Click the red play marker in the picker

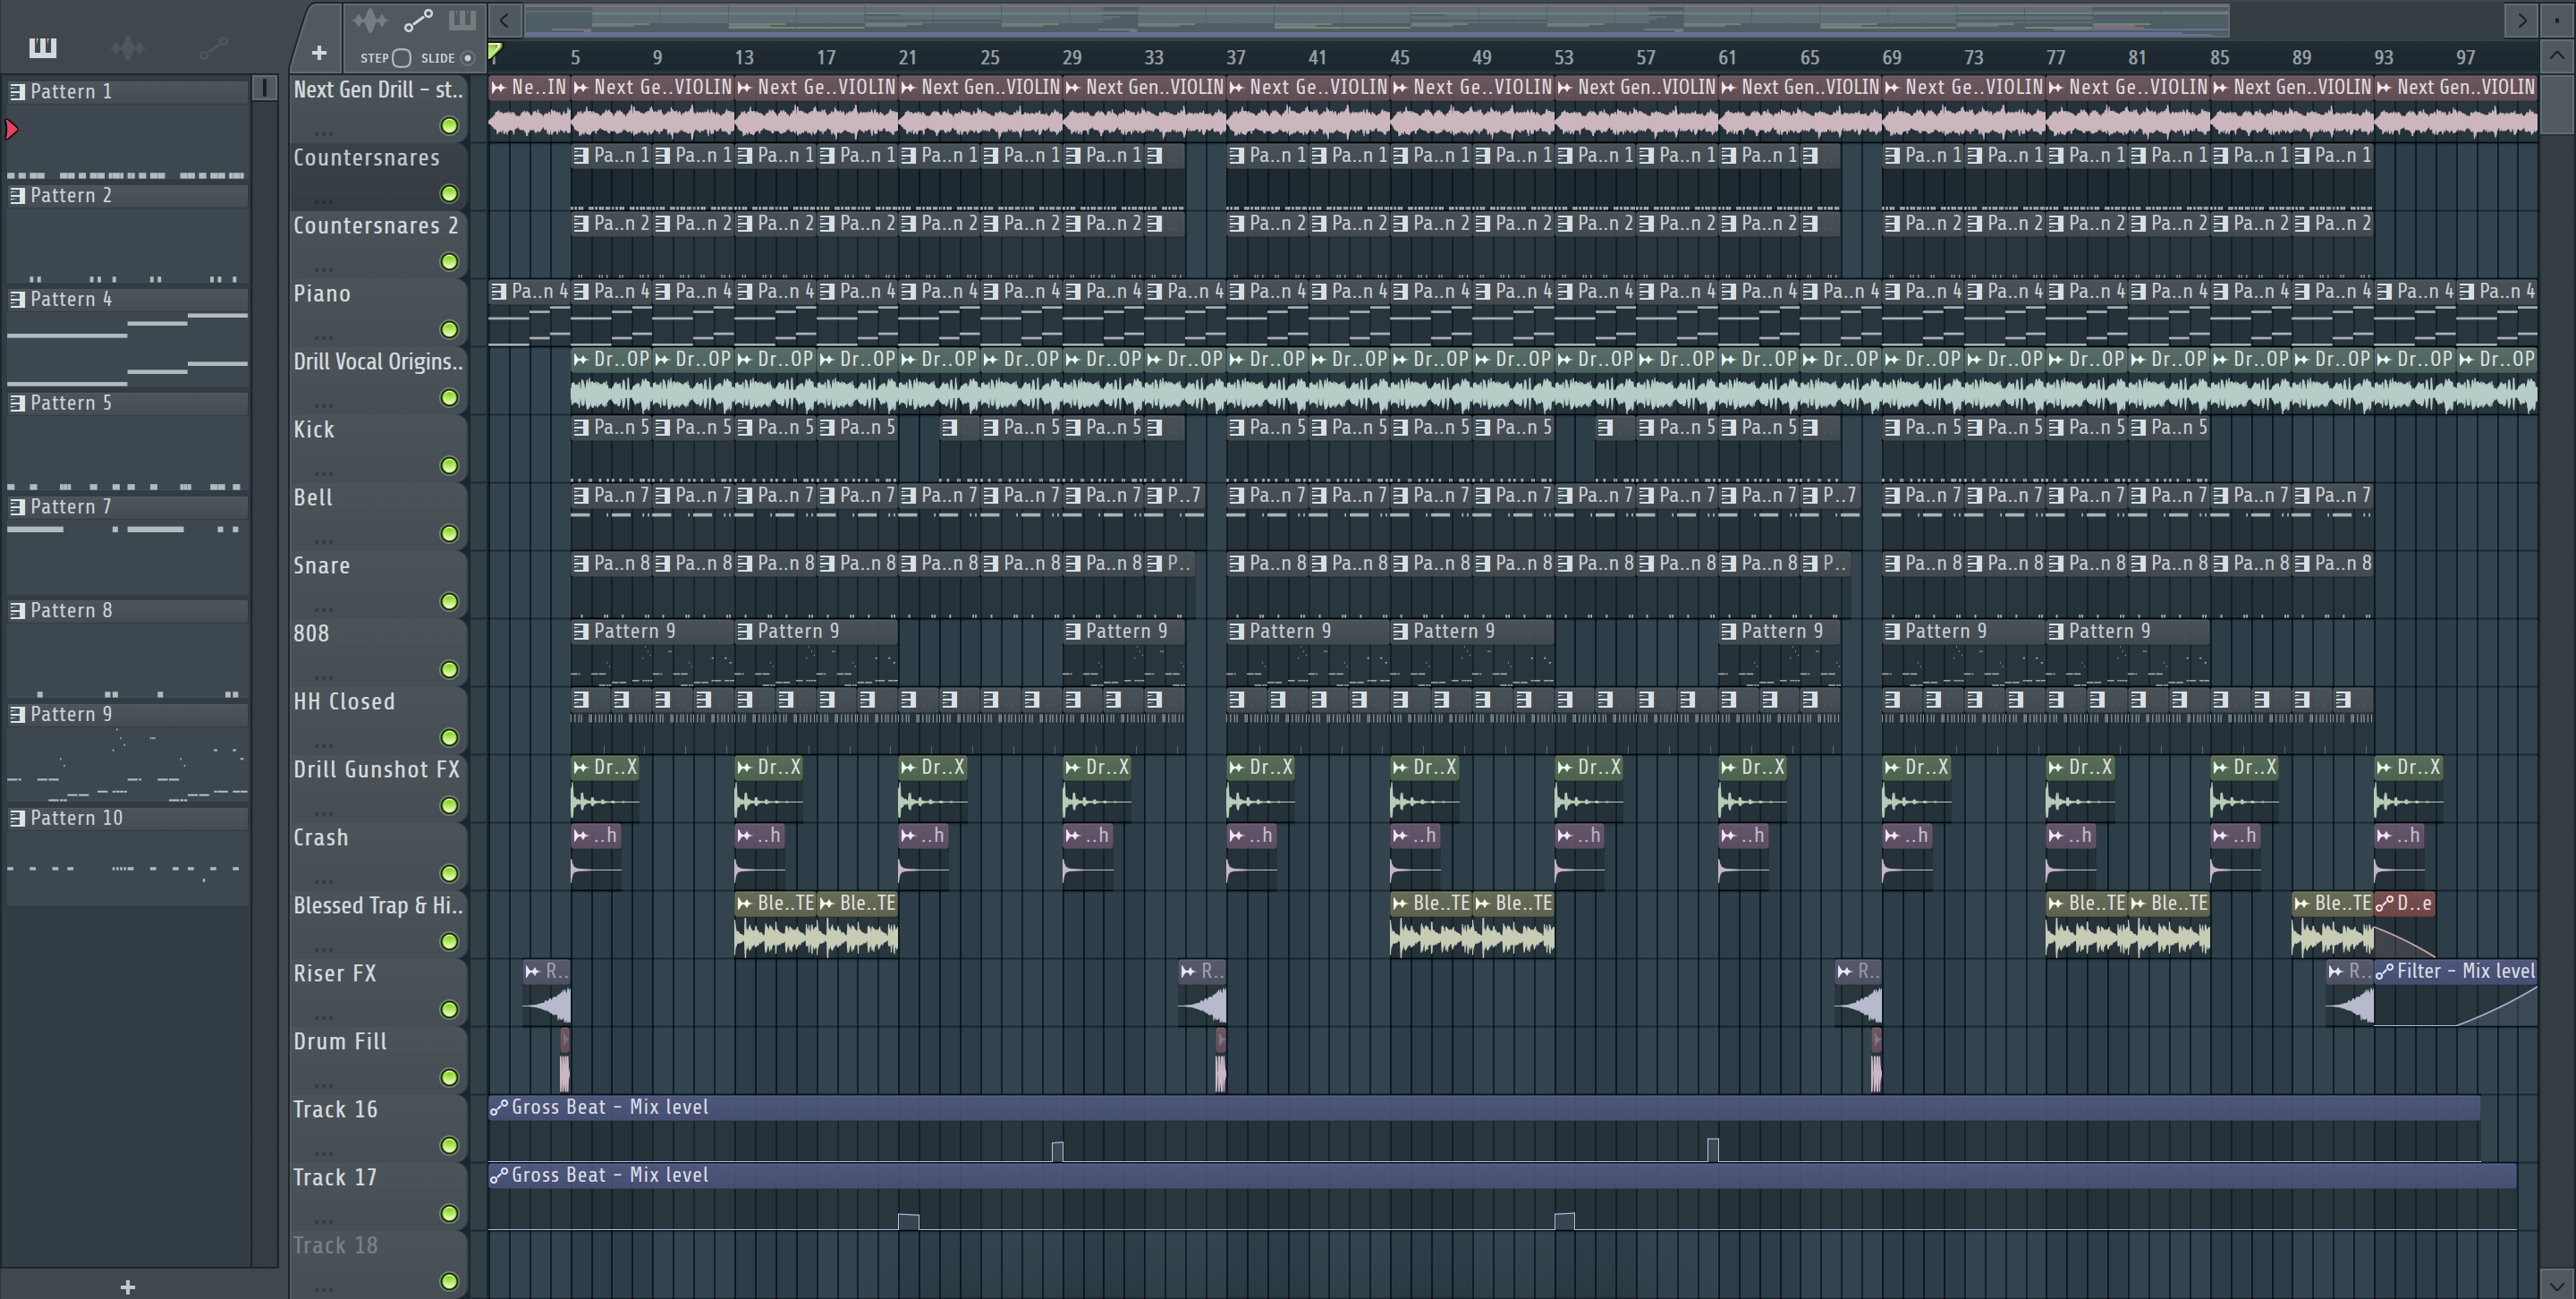click(x=12, y=129)
